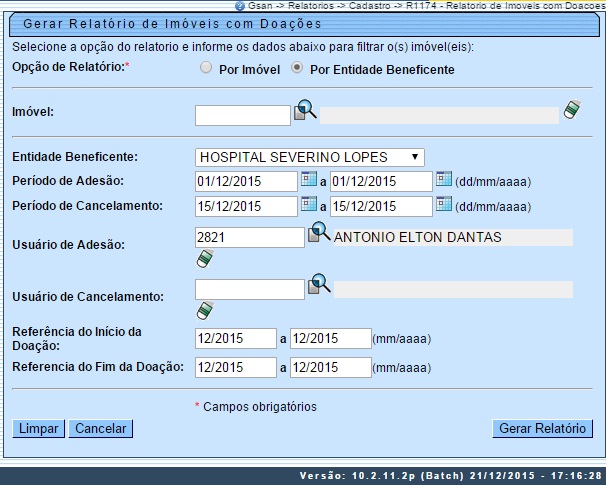Select the Por Entidade Beneficente radio option

[297, 68]
